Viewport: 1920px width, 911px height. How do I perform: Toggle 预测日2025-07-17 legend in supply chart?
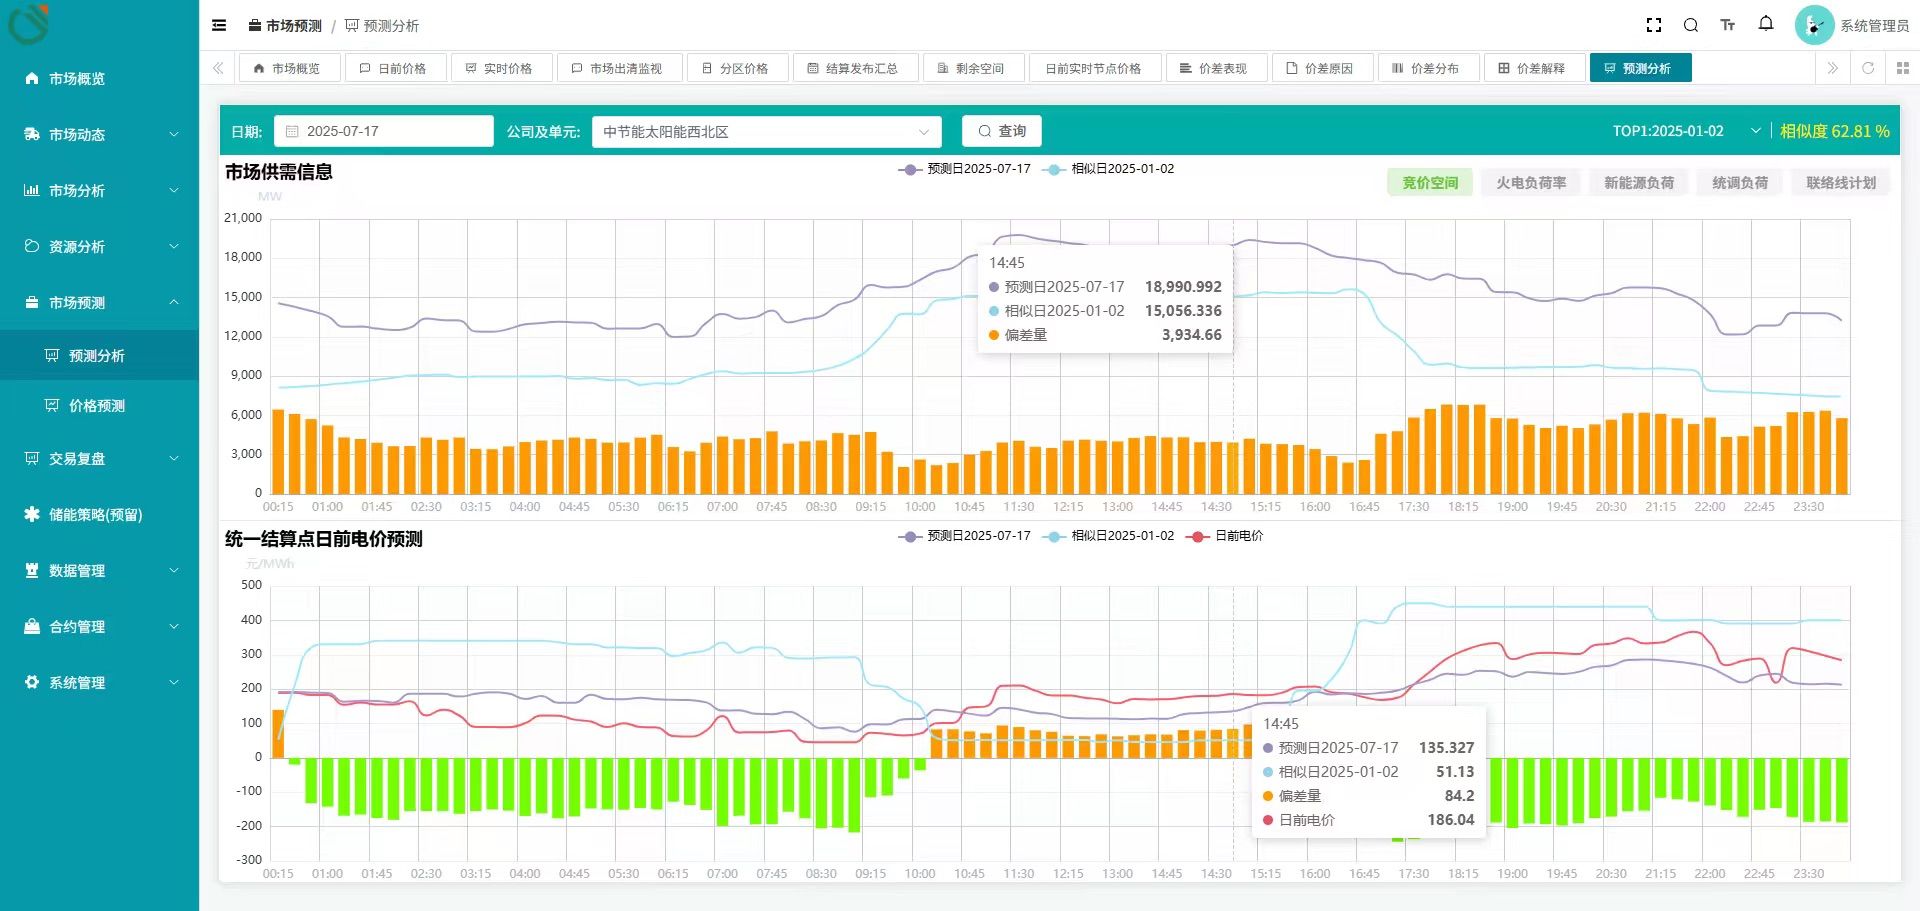point(966,169)
